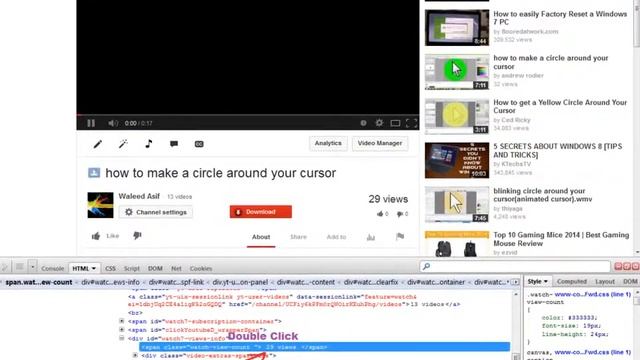Click Firebug command line toggle icon
Screen dimensions: 640x360
[x=19, y=267]
